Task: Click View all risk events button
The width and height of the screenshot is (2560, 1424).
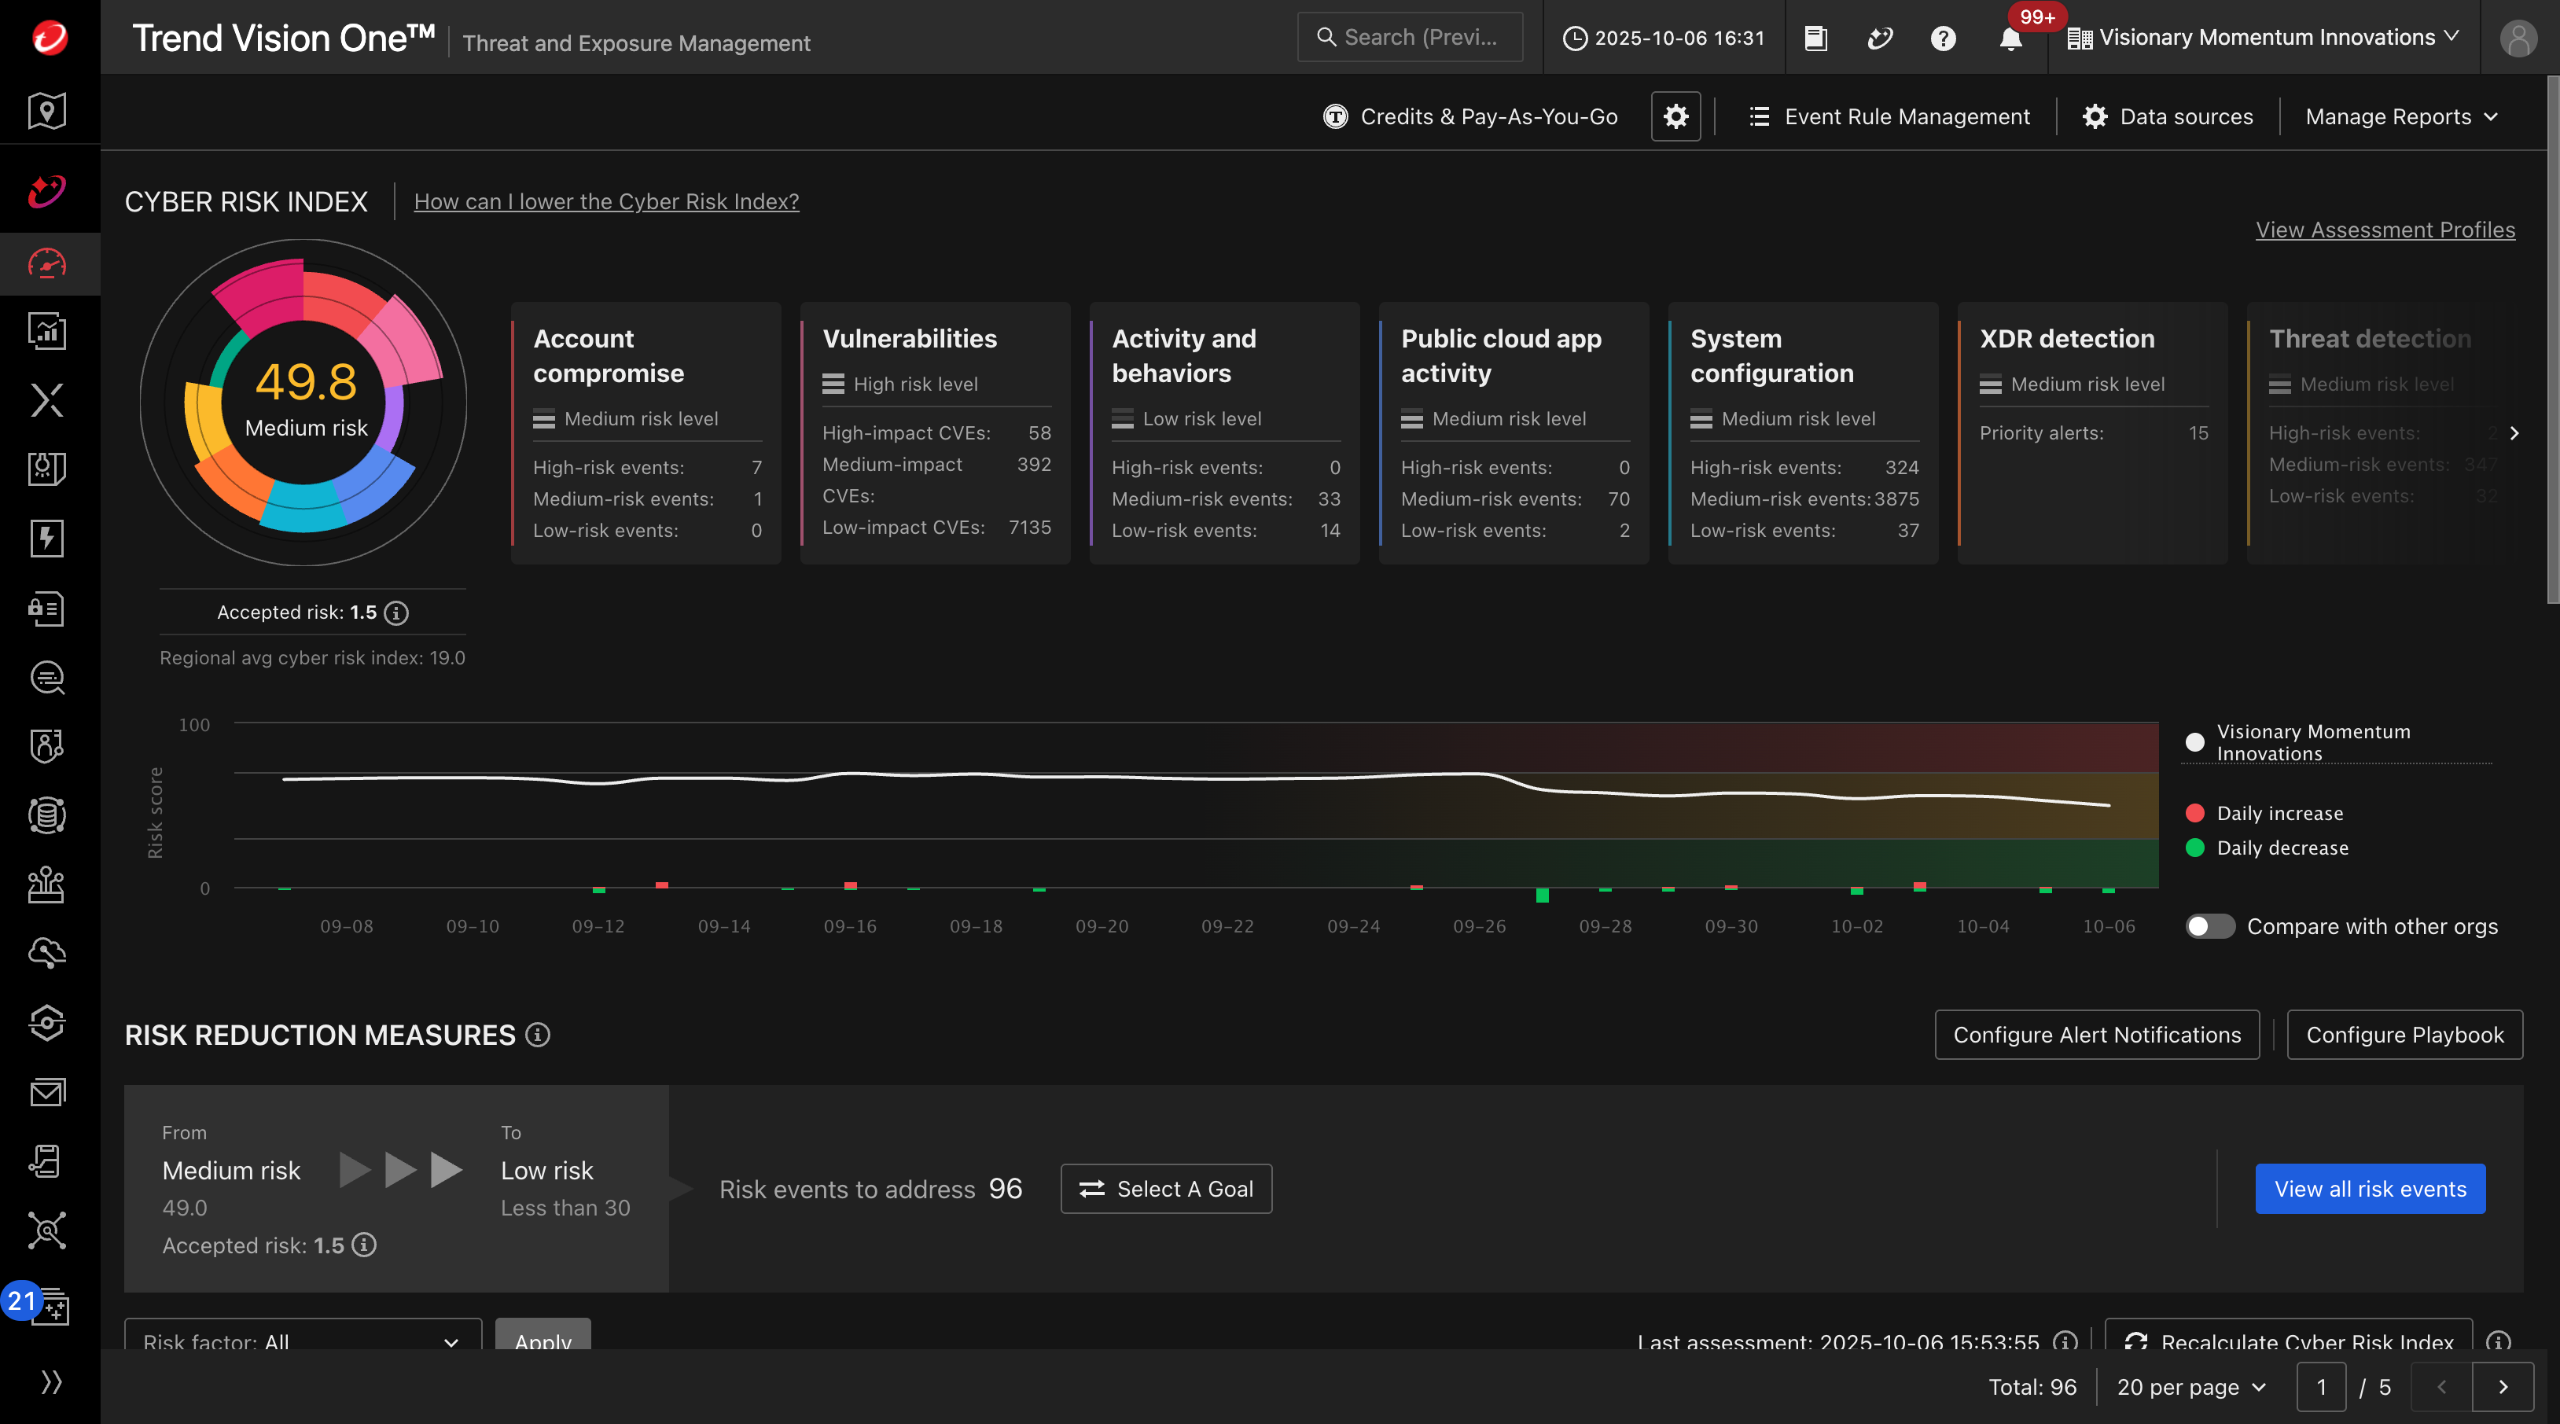Action: (x=2370, y=1189)
